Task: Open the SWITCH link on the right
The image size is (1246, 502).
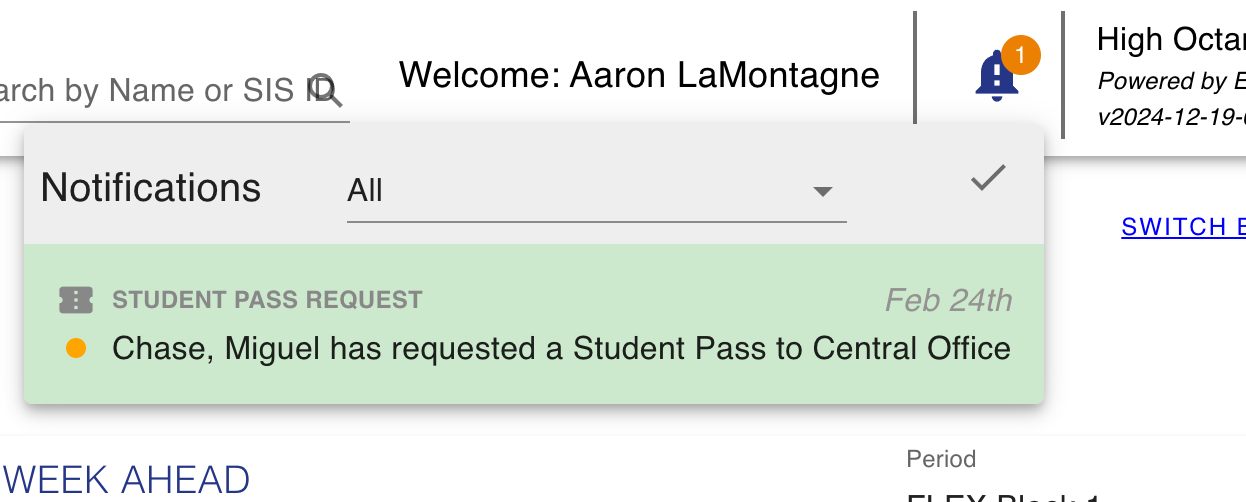Action: [x=1183, y=227]
